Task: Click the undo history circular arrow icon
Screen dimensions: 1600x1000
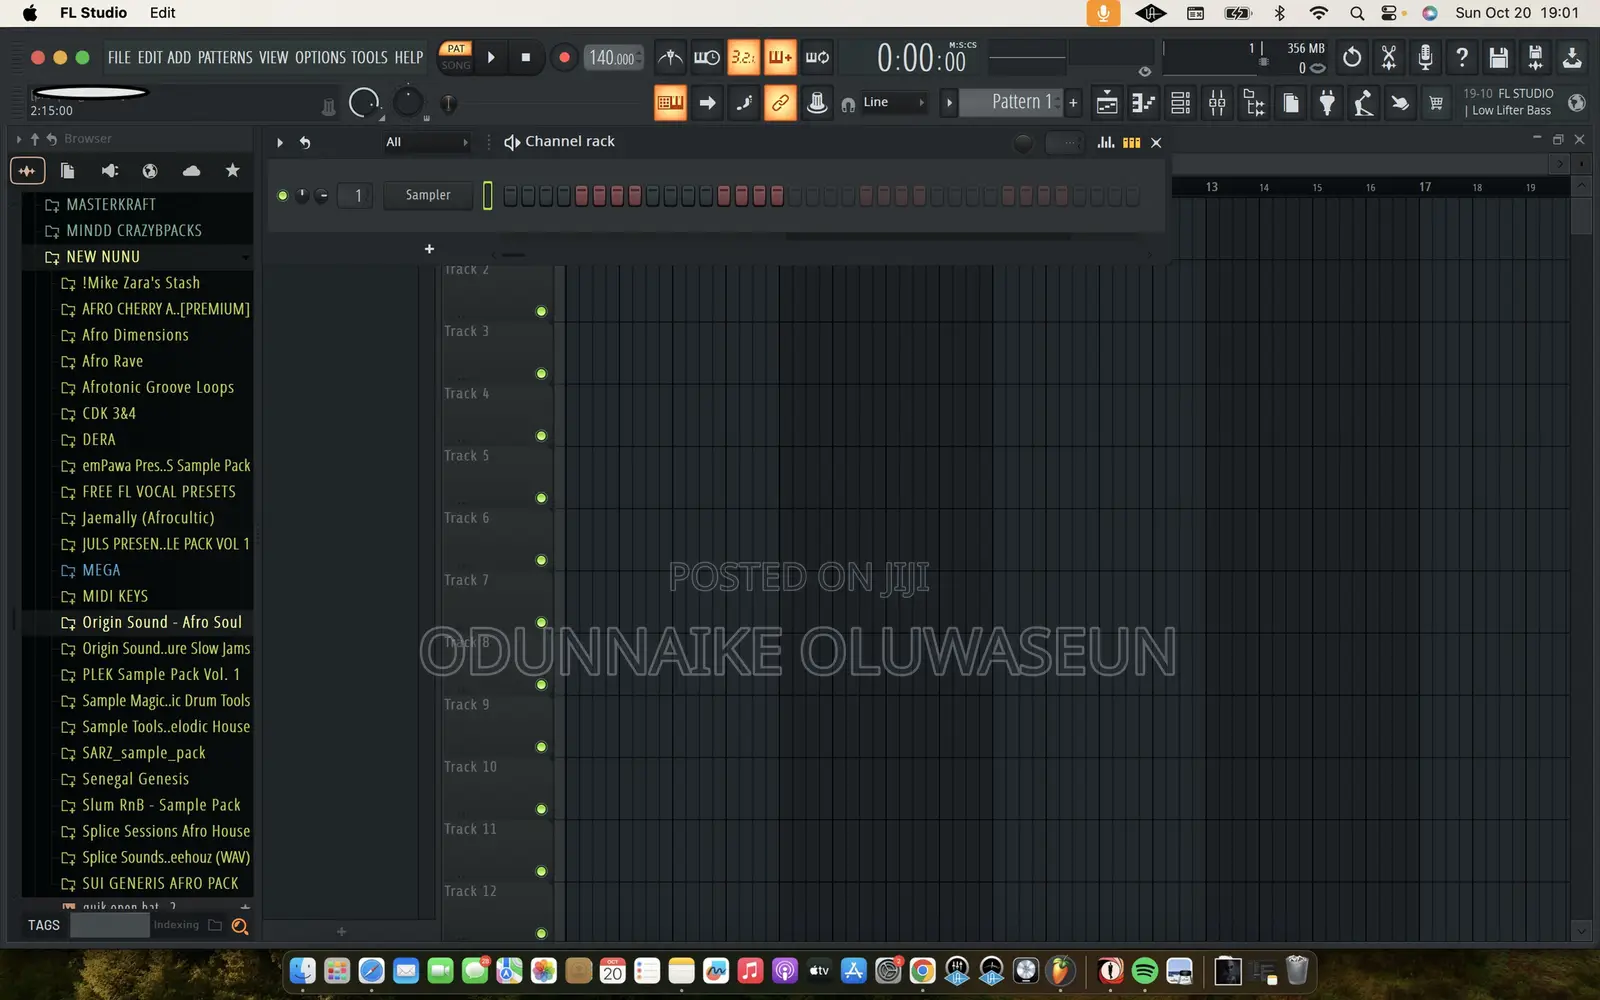Action: [x=1352, y=57]
